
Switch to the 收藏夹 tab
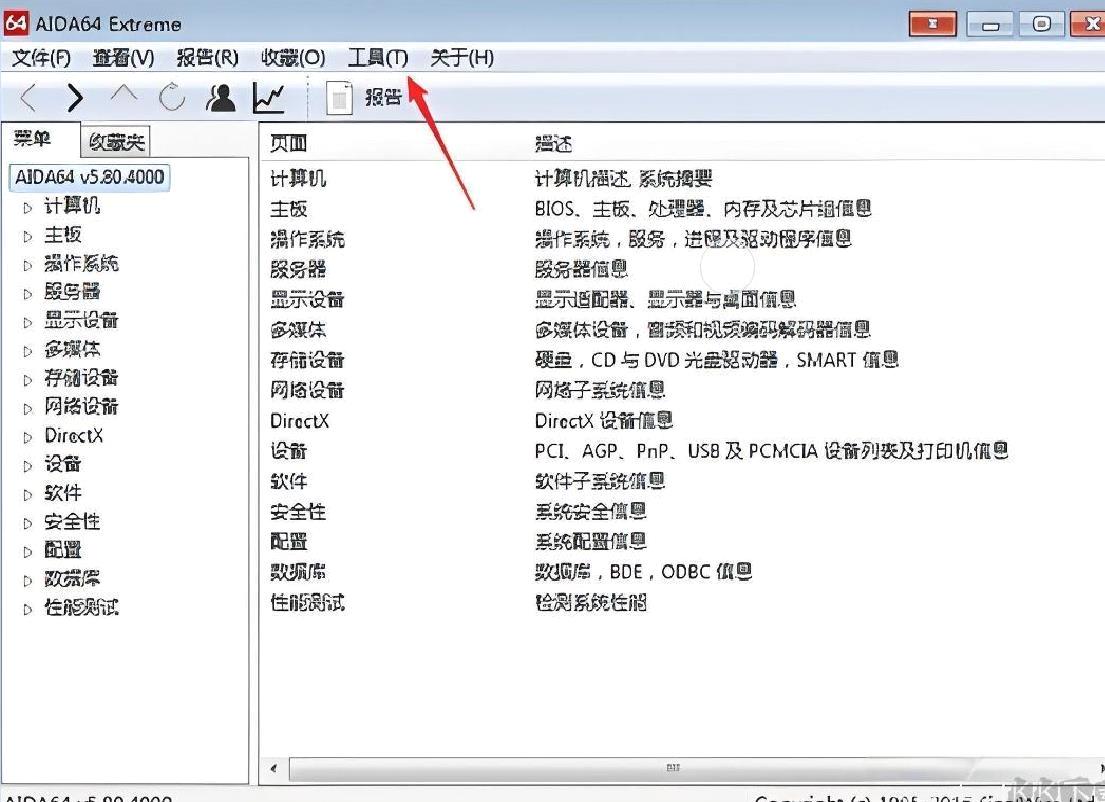coord(116,142)
